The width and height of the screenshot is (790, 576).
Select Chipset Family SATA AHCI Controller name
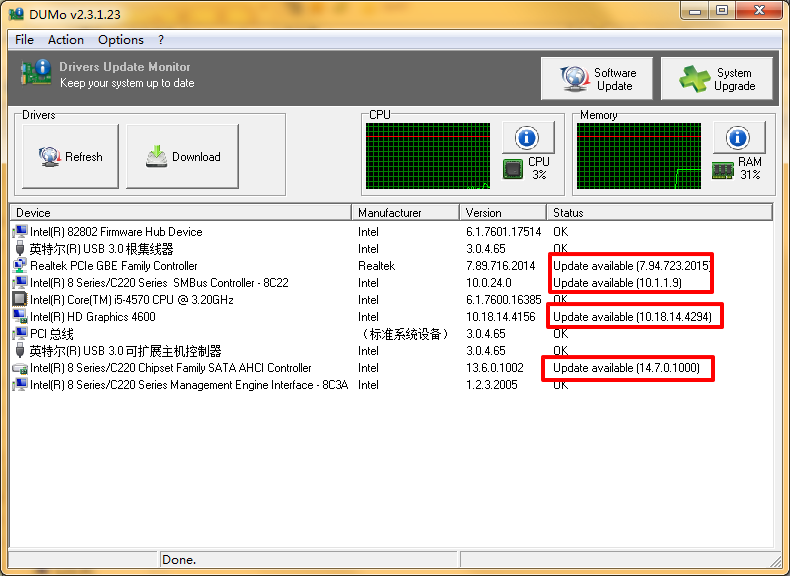point(171,368)
